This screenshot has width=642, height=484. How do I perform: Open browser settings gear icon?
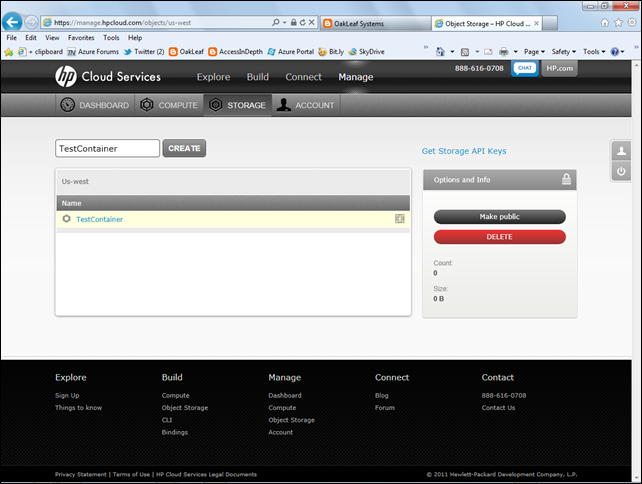tap(632, 23)
